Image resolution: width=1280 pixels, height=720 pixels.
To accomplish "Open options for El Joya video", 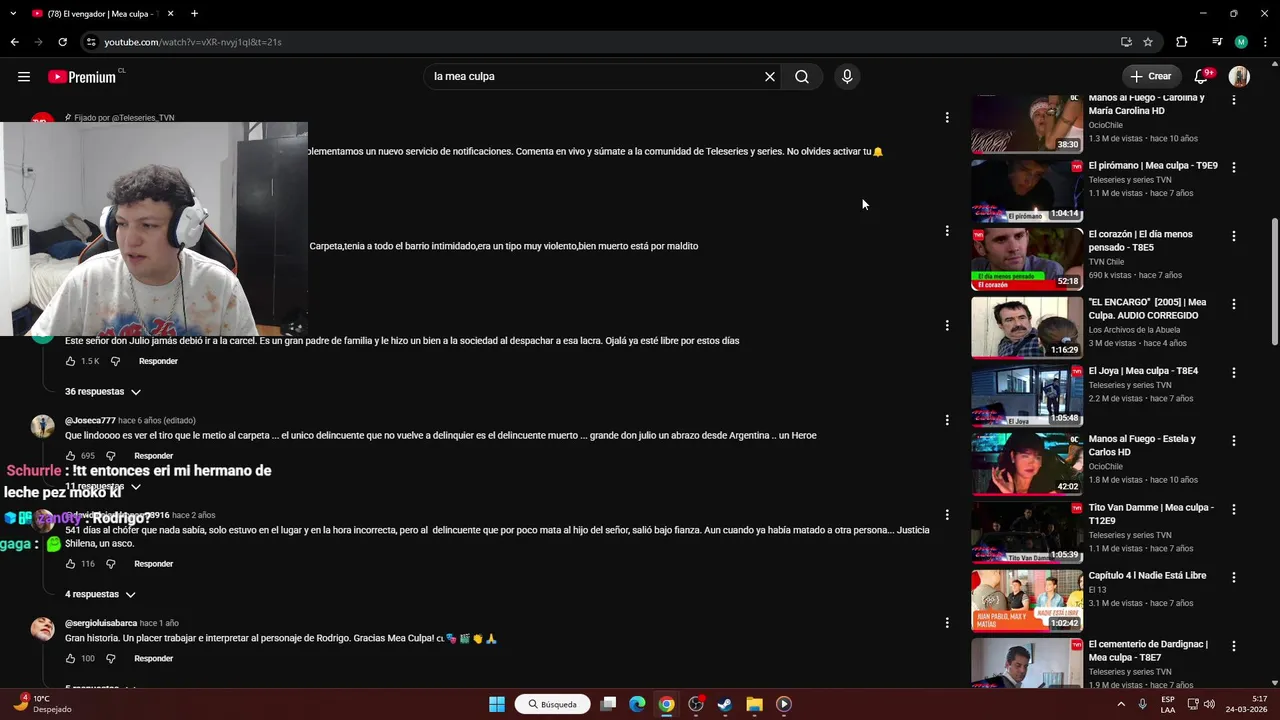I will click(x=1233, y=373).
